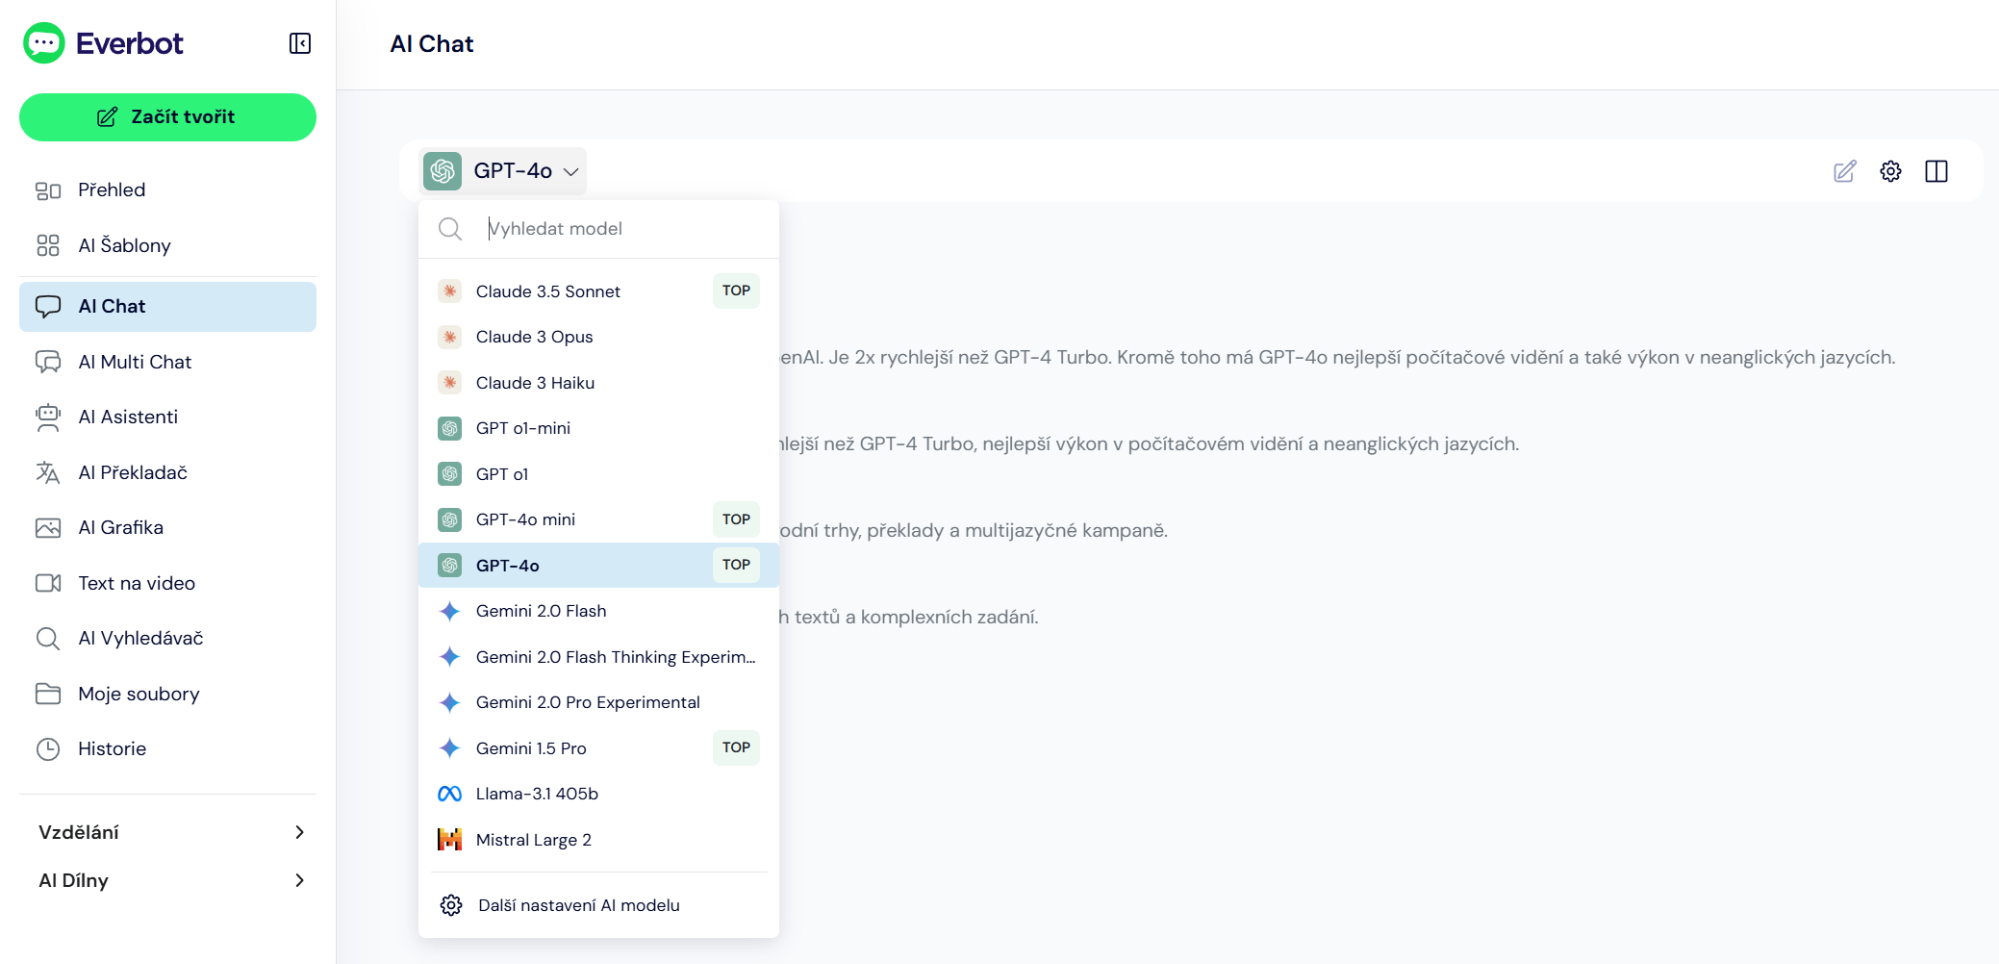This screenshot has width=1999, height=964.
Task: Click the Claude 3.5 Sonnet logo icon
Action: click(450, 291)
